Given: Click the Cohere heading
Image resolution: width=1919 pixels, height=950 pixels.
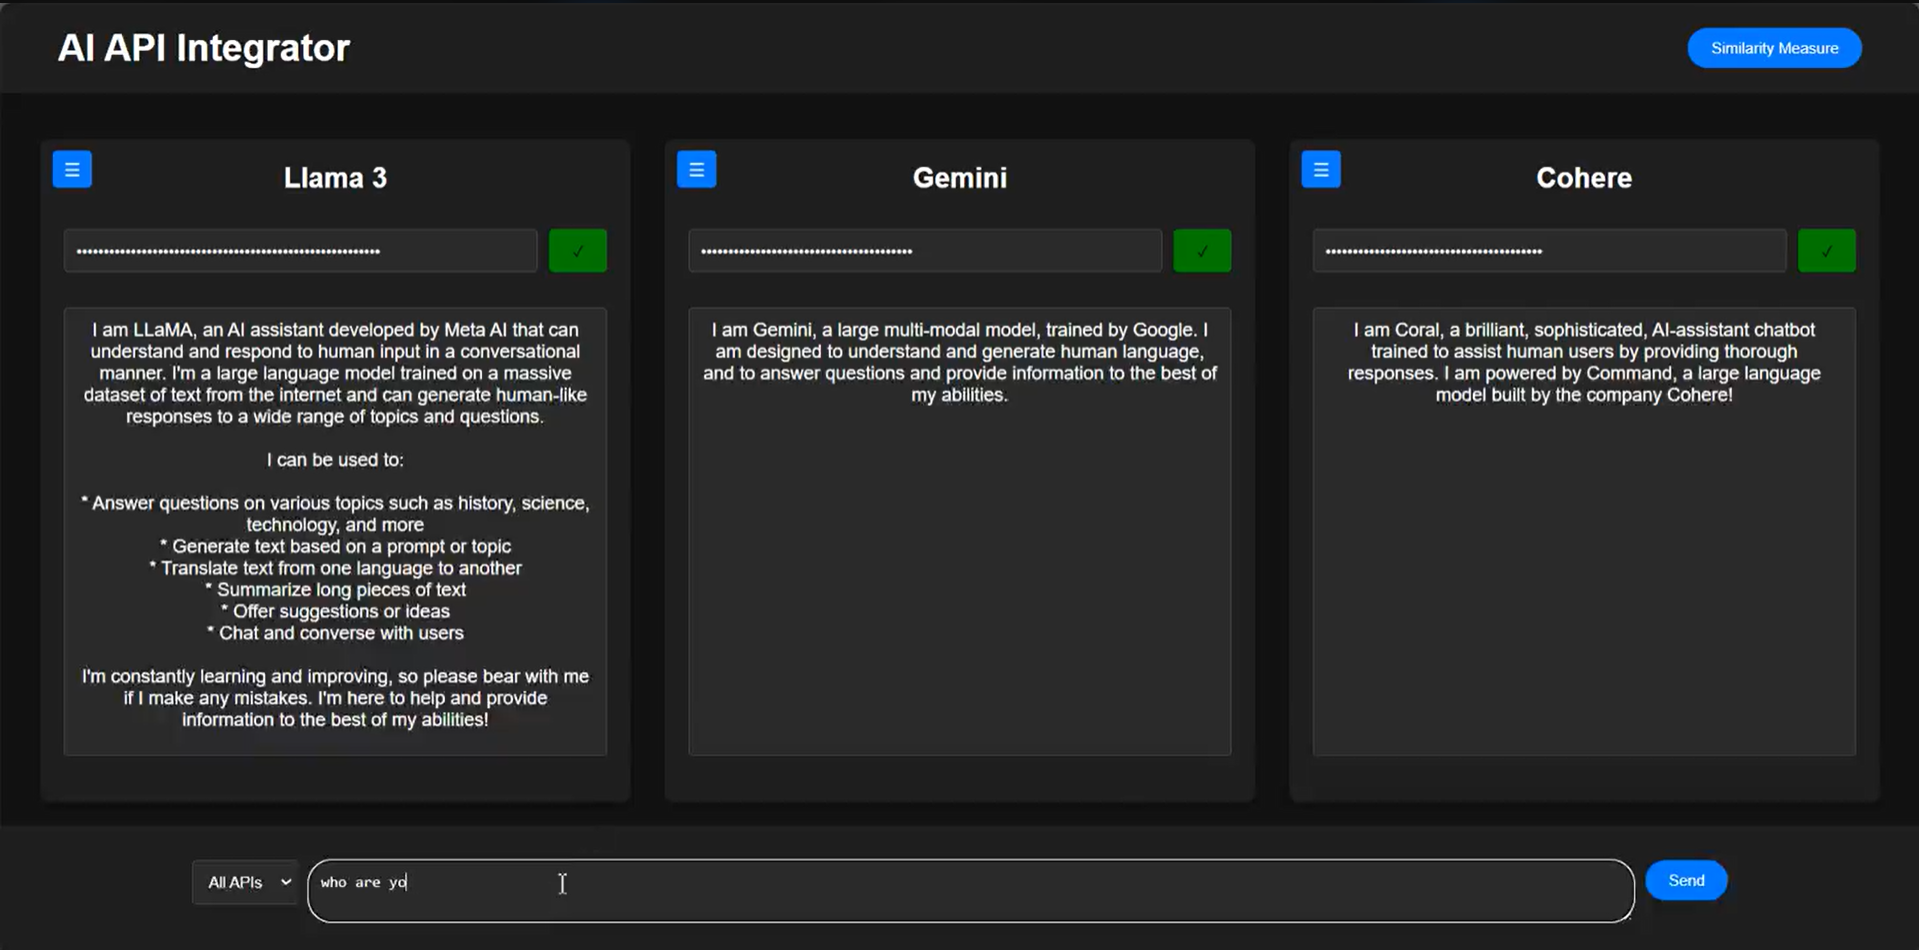Looking at the screenshot, I should pyautogui.click(x=1584, y=178).
